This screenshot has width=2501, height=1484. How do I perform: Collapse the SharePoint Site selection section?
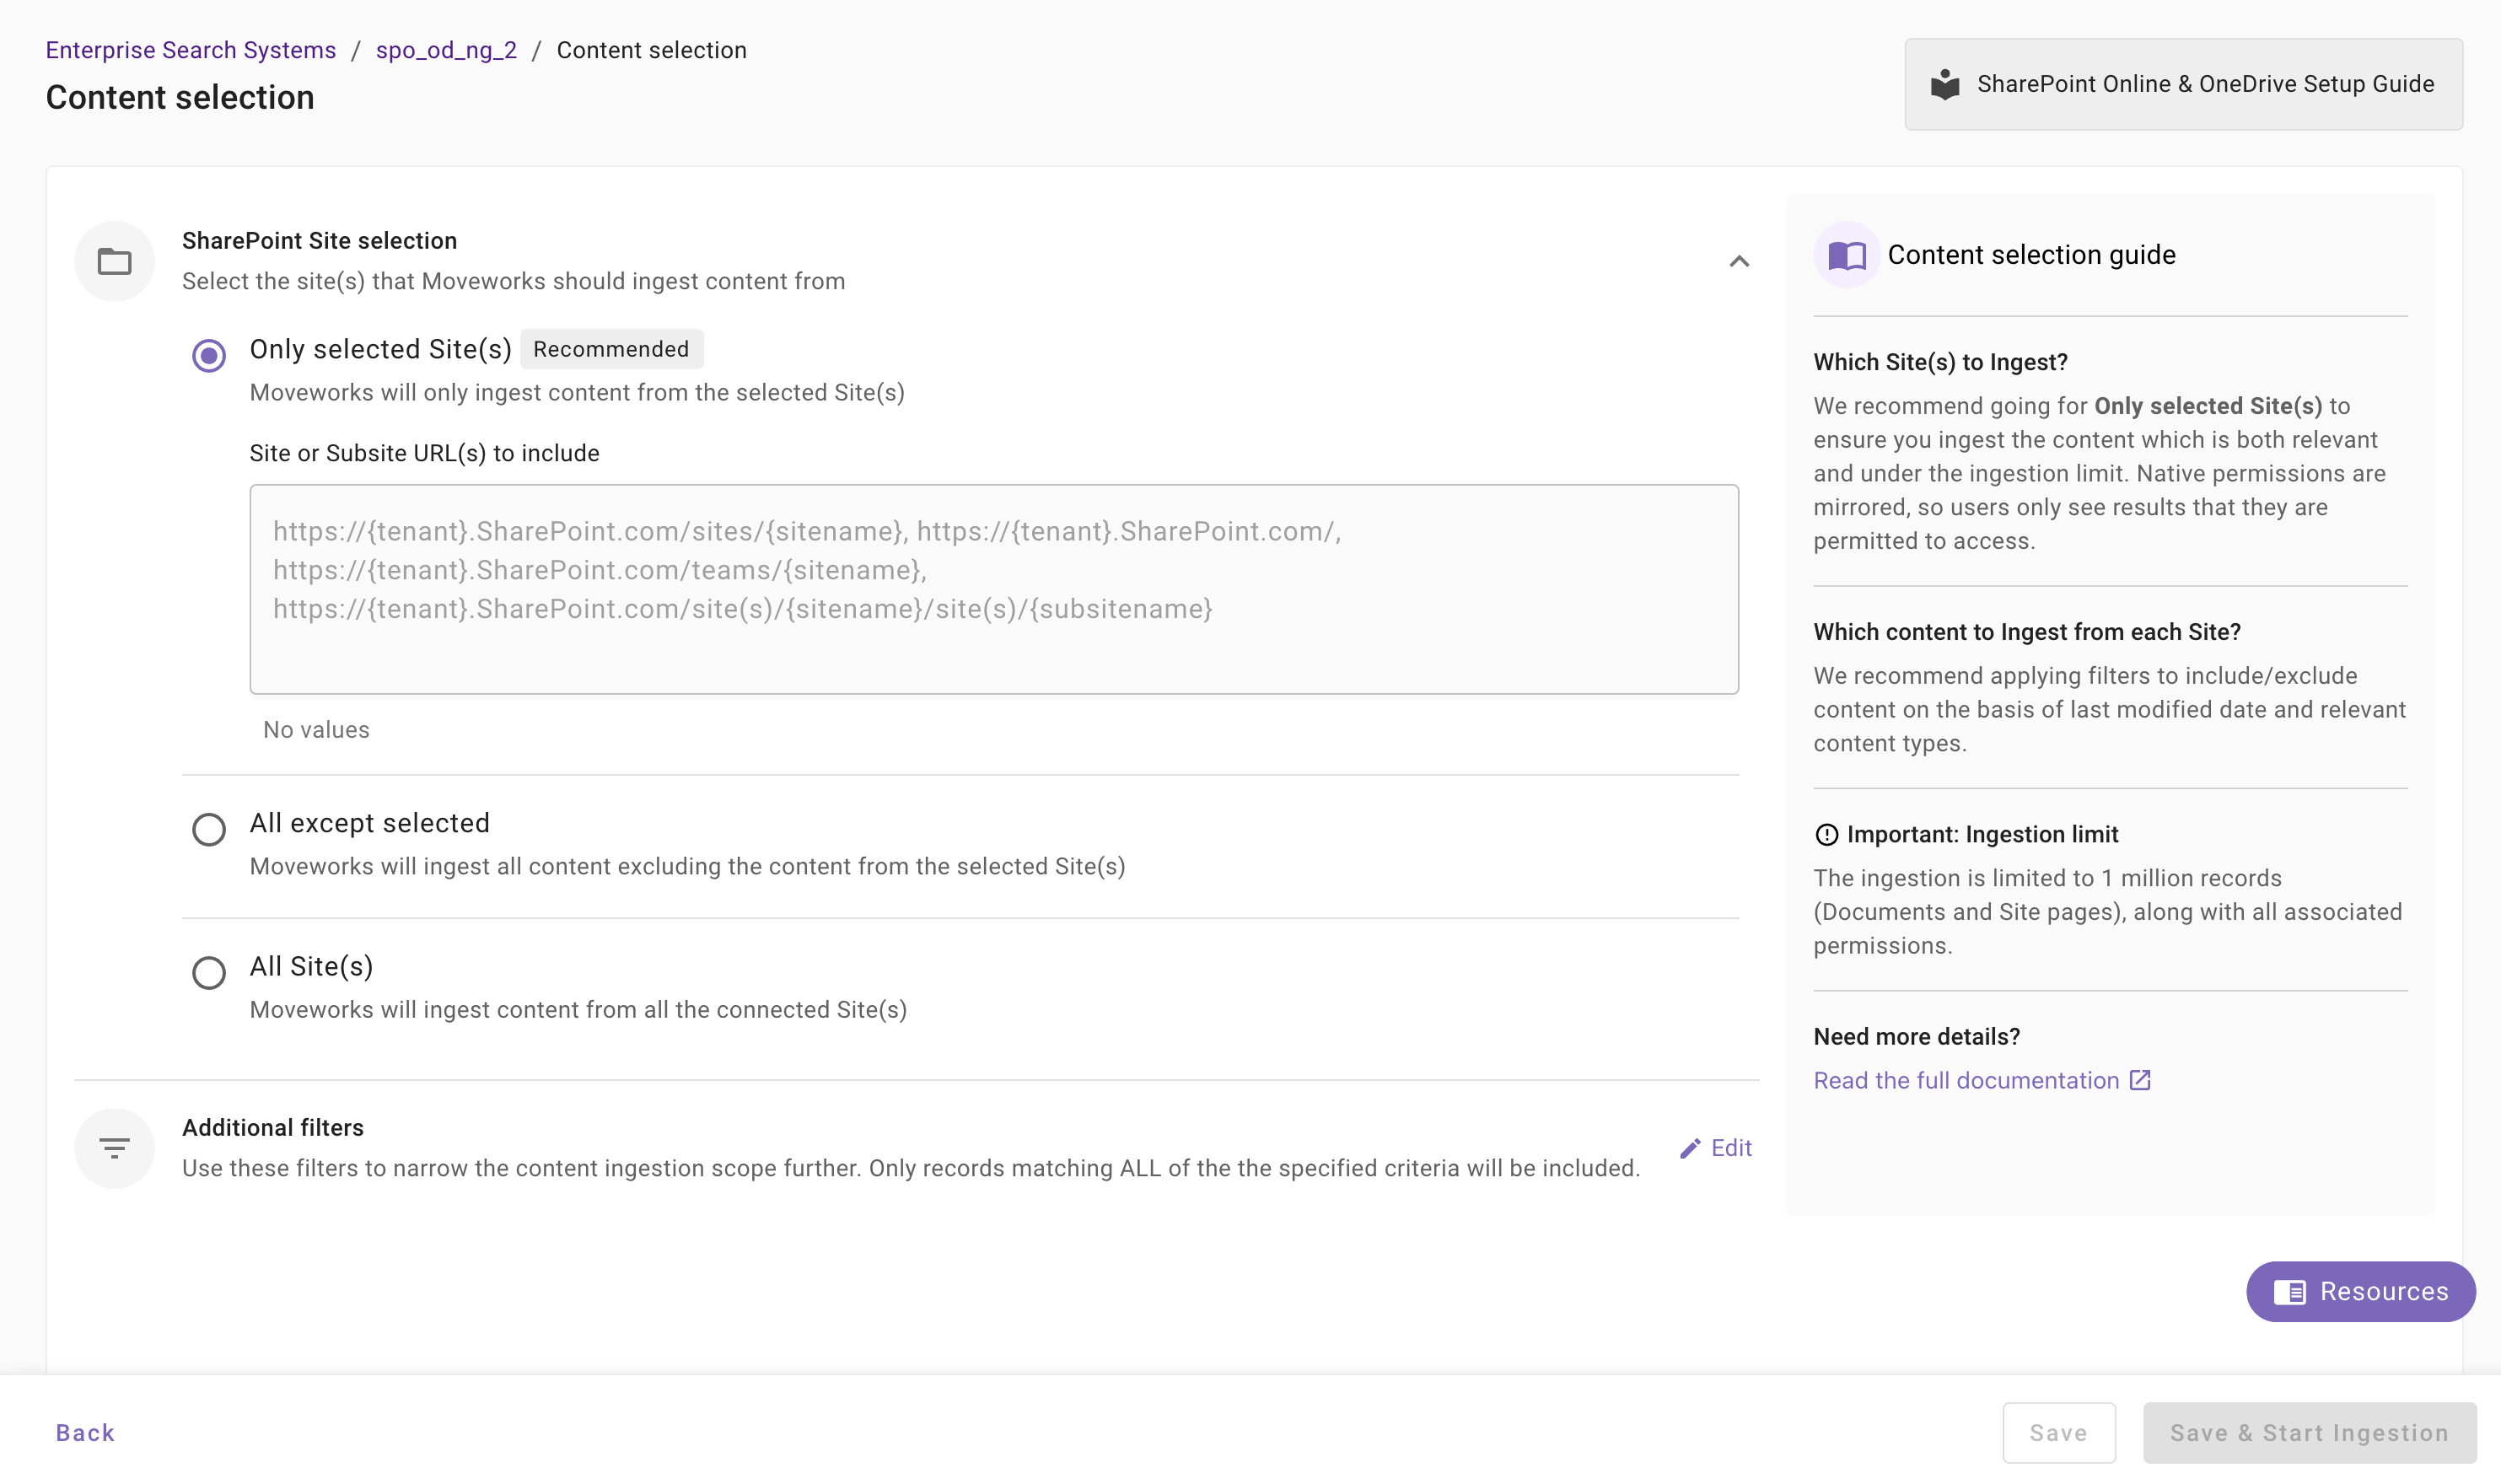(x=1739, y=262)
